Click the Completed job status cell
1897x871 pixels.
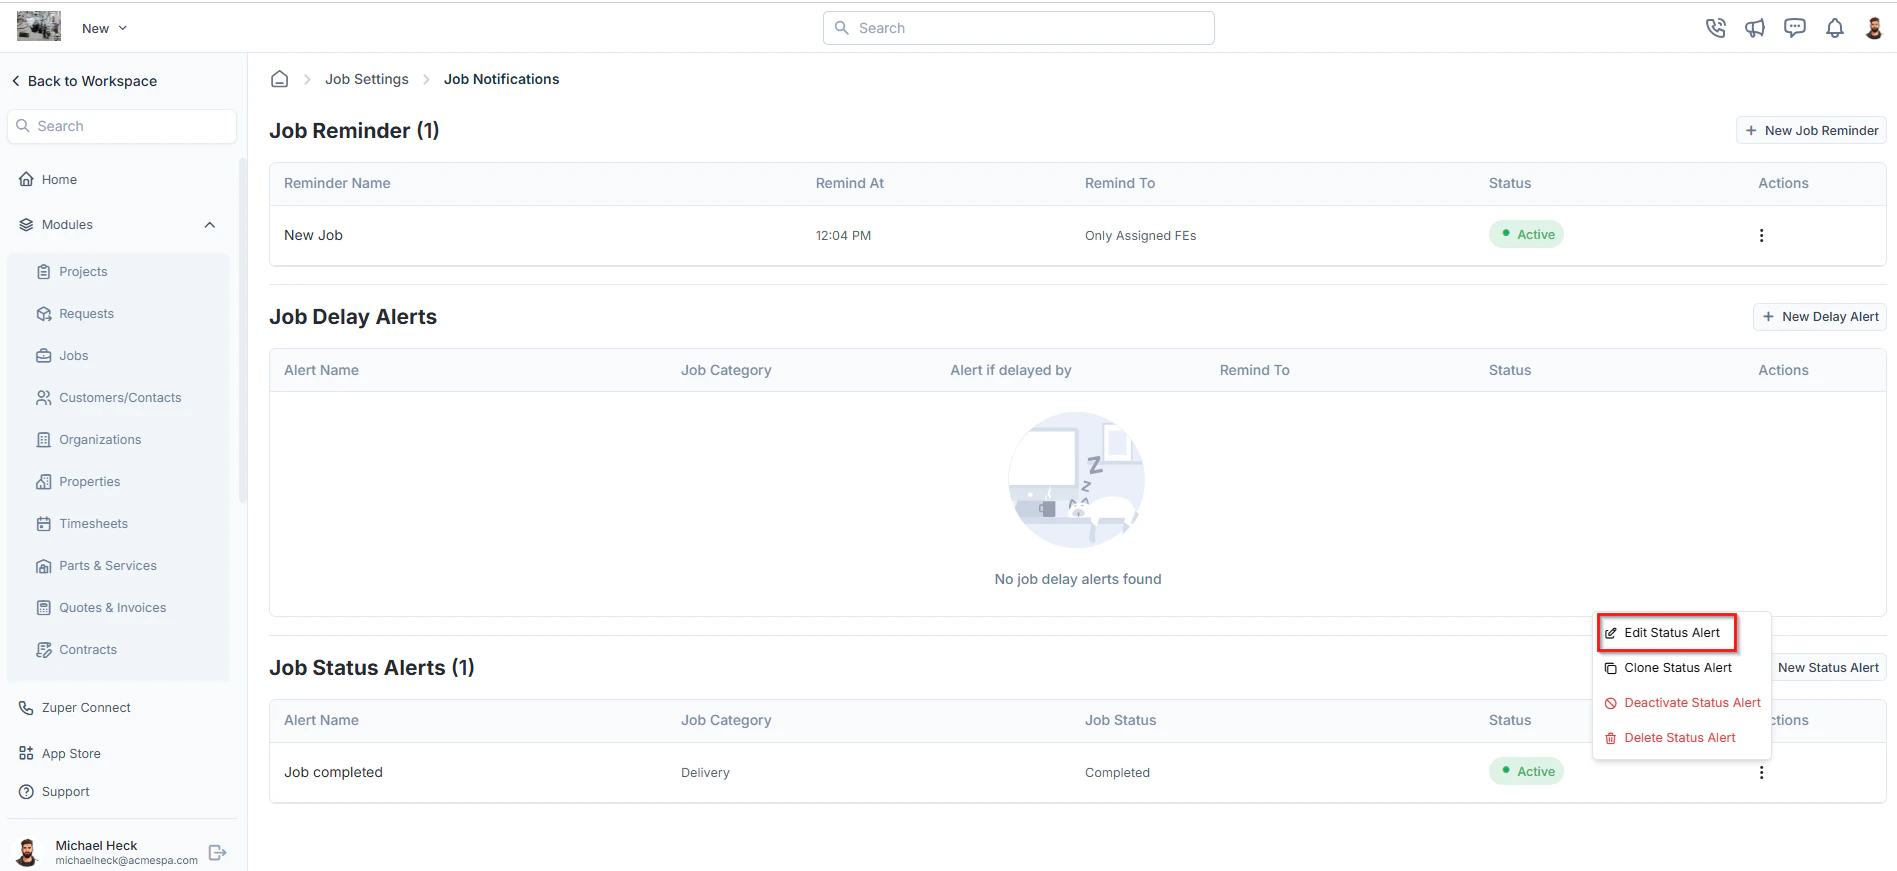click(x=1117, y=773)
